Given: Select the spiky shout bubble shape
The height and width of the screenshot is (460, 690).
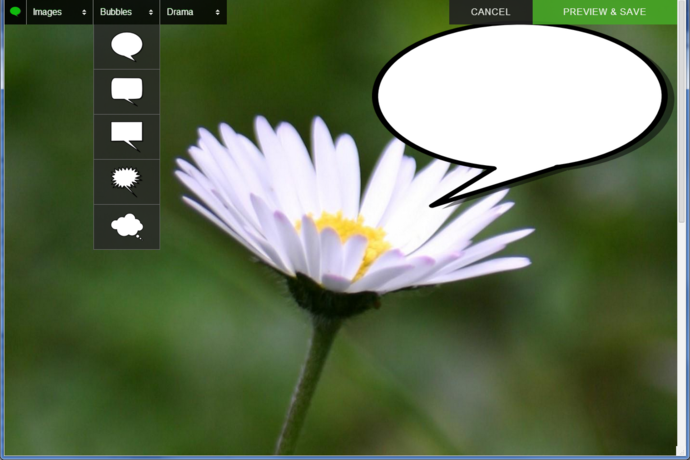Looking at the screenshot, I should (127, 182).
